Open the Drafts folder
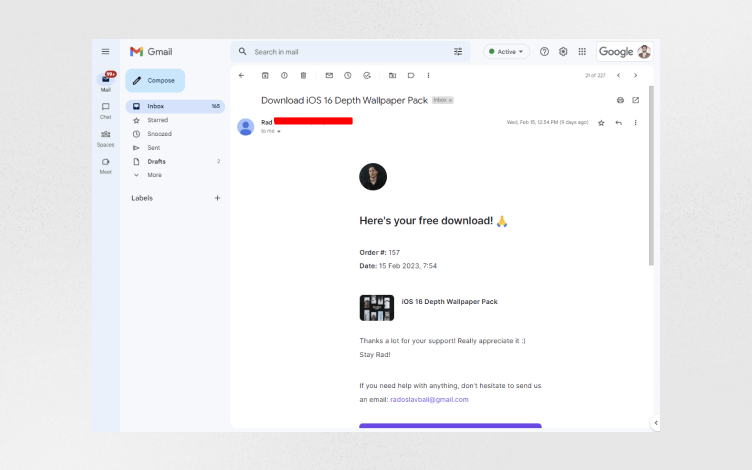 (175, 162)
